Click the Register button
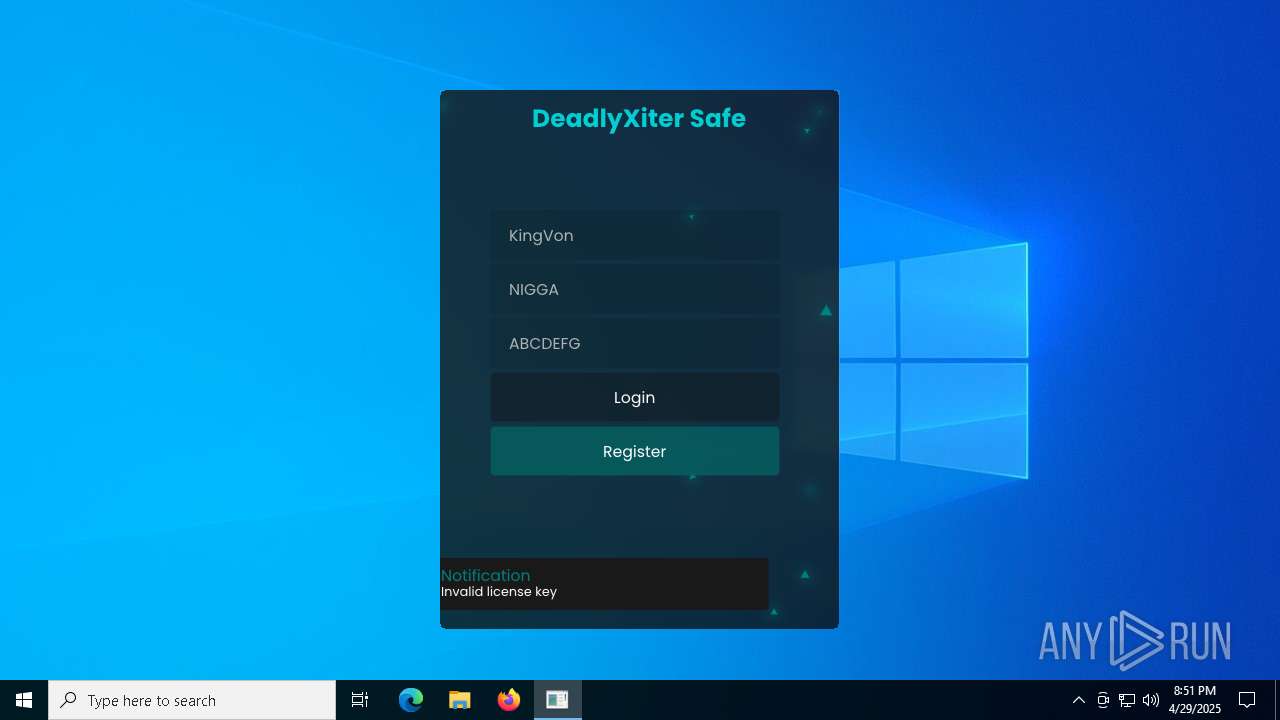Screen dimensions: 1280x720 pyautogui.click(x=634, y=451)
